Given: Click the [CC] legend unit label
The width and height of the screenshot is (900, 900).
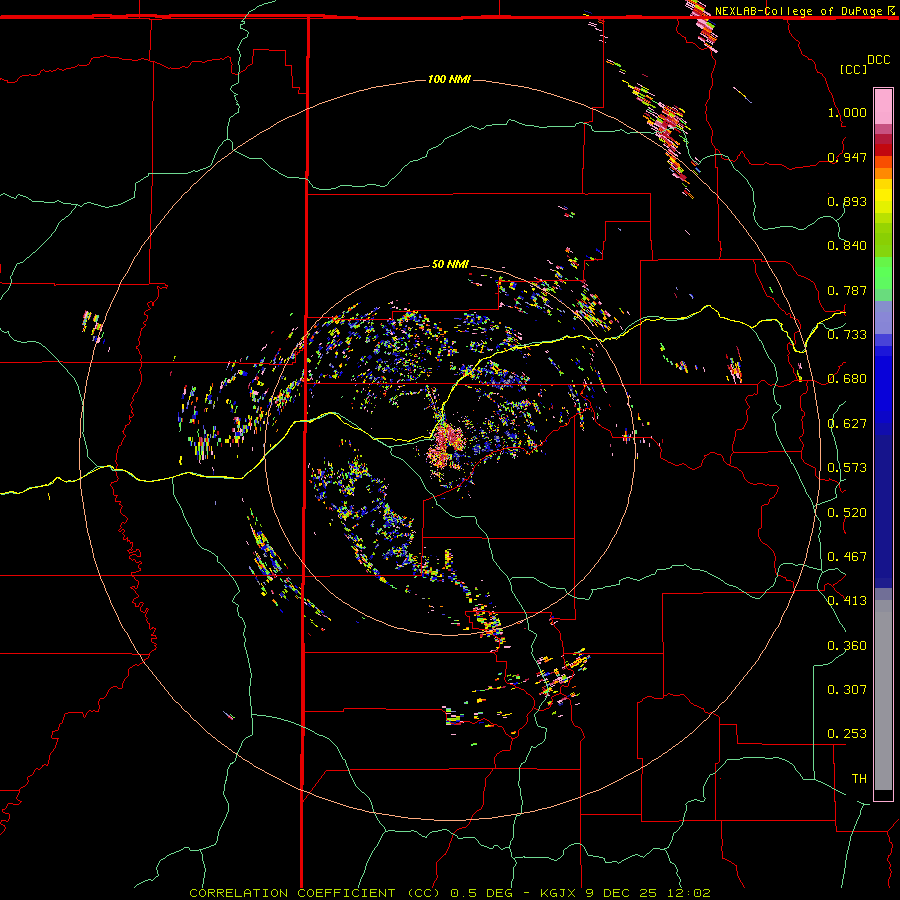Looking at the screenshot, I should (854, 69).
